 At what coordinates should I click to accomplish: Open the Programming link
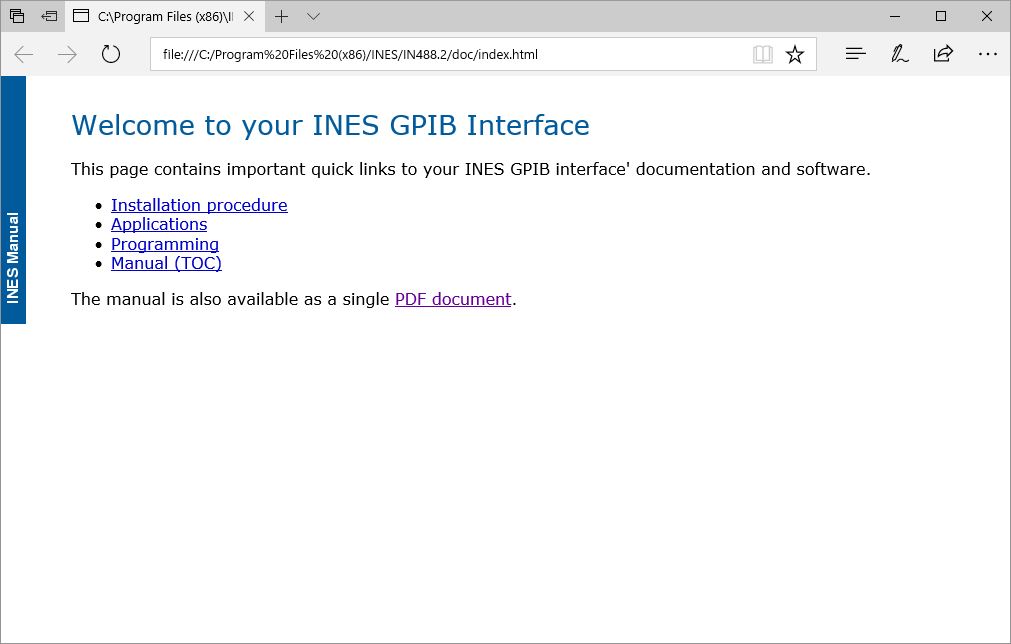(x=165, y=244)
